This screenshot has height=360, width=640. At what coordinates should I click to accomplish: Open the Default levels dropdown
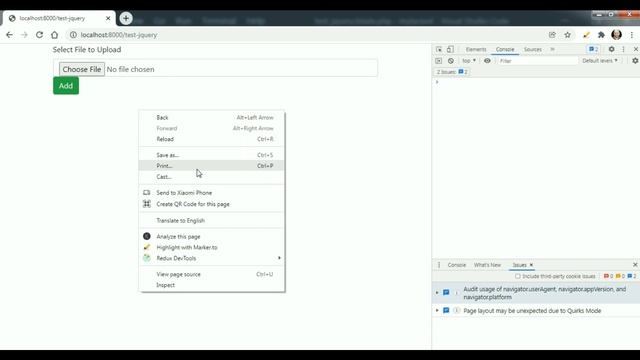coord(600,61)
